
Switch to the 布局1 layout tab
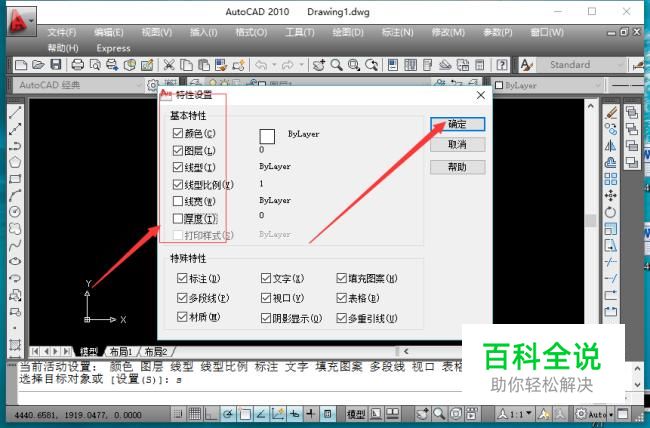coord(121,352)
